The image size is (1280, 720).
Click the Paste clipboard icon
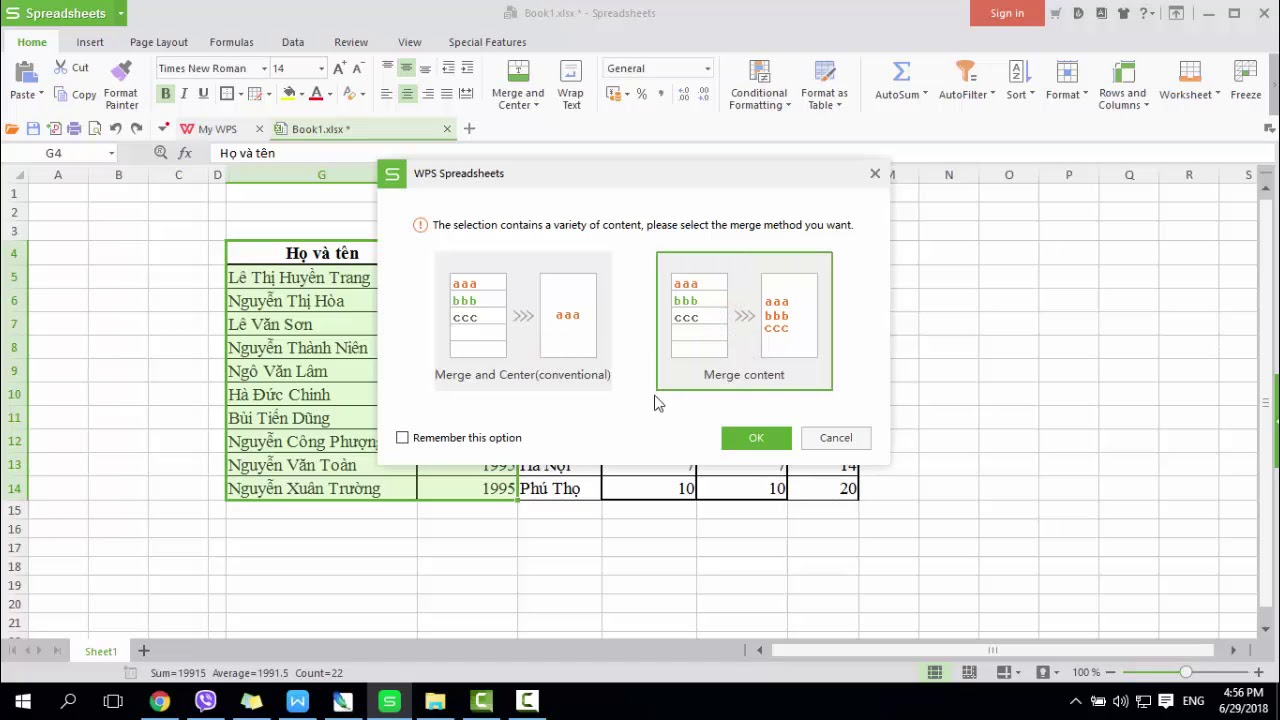coord(25,73)
